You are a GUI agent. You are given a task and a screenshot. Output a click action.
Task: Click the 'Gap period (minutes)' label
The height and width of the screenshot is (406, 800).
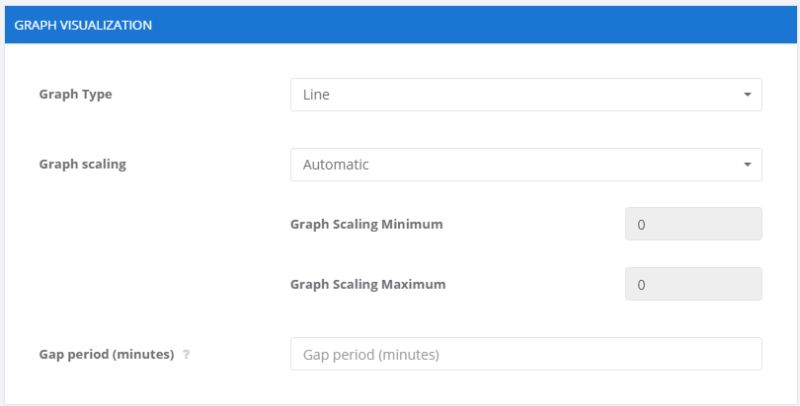tap(107, 354)
